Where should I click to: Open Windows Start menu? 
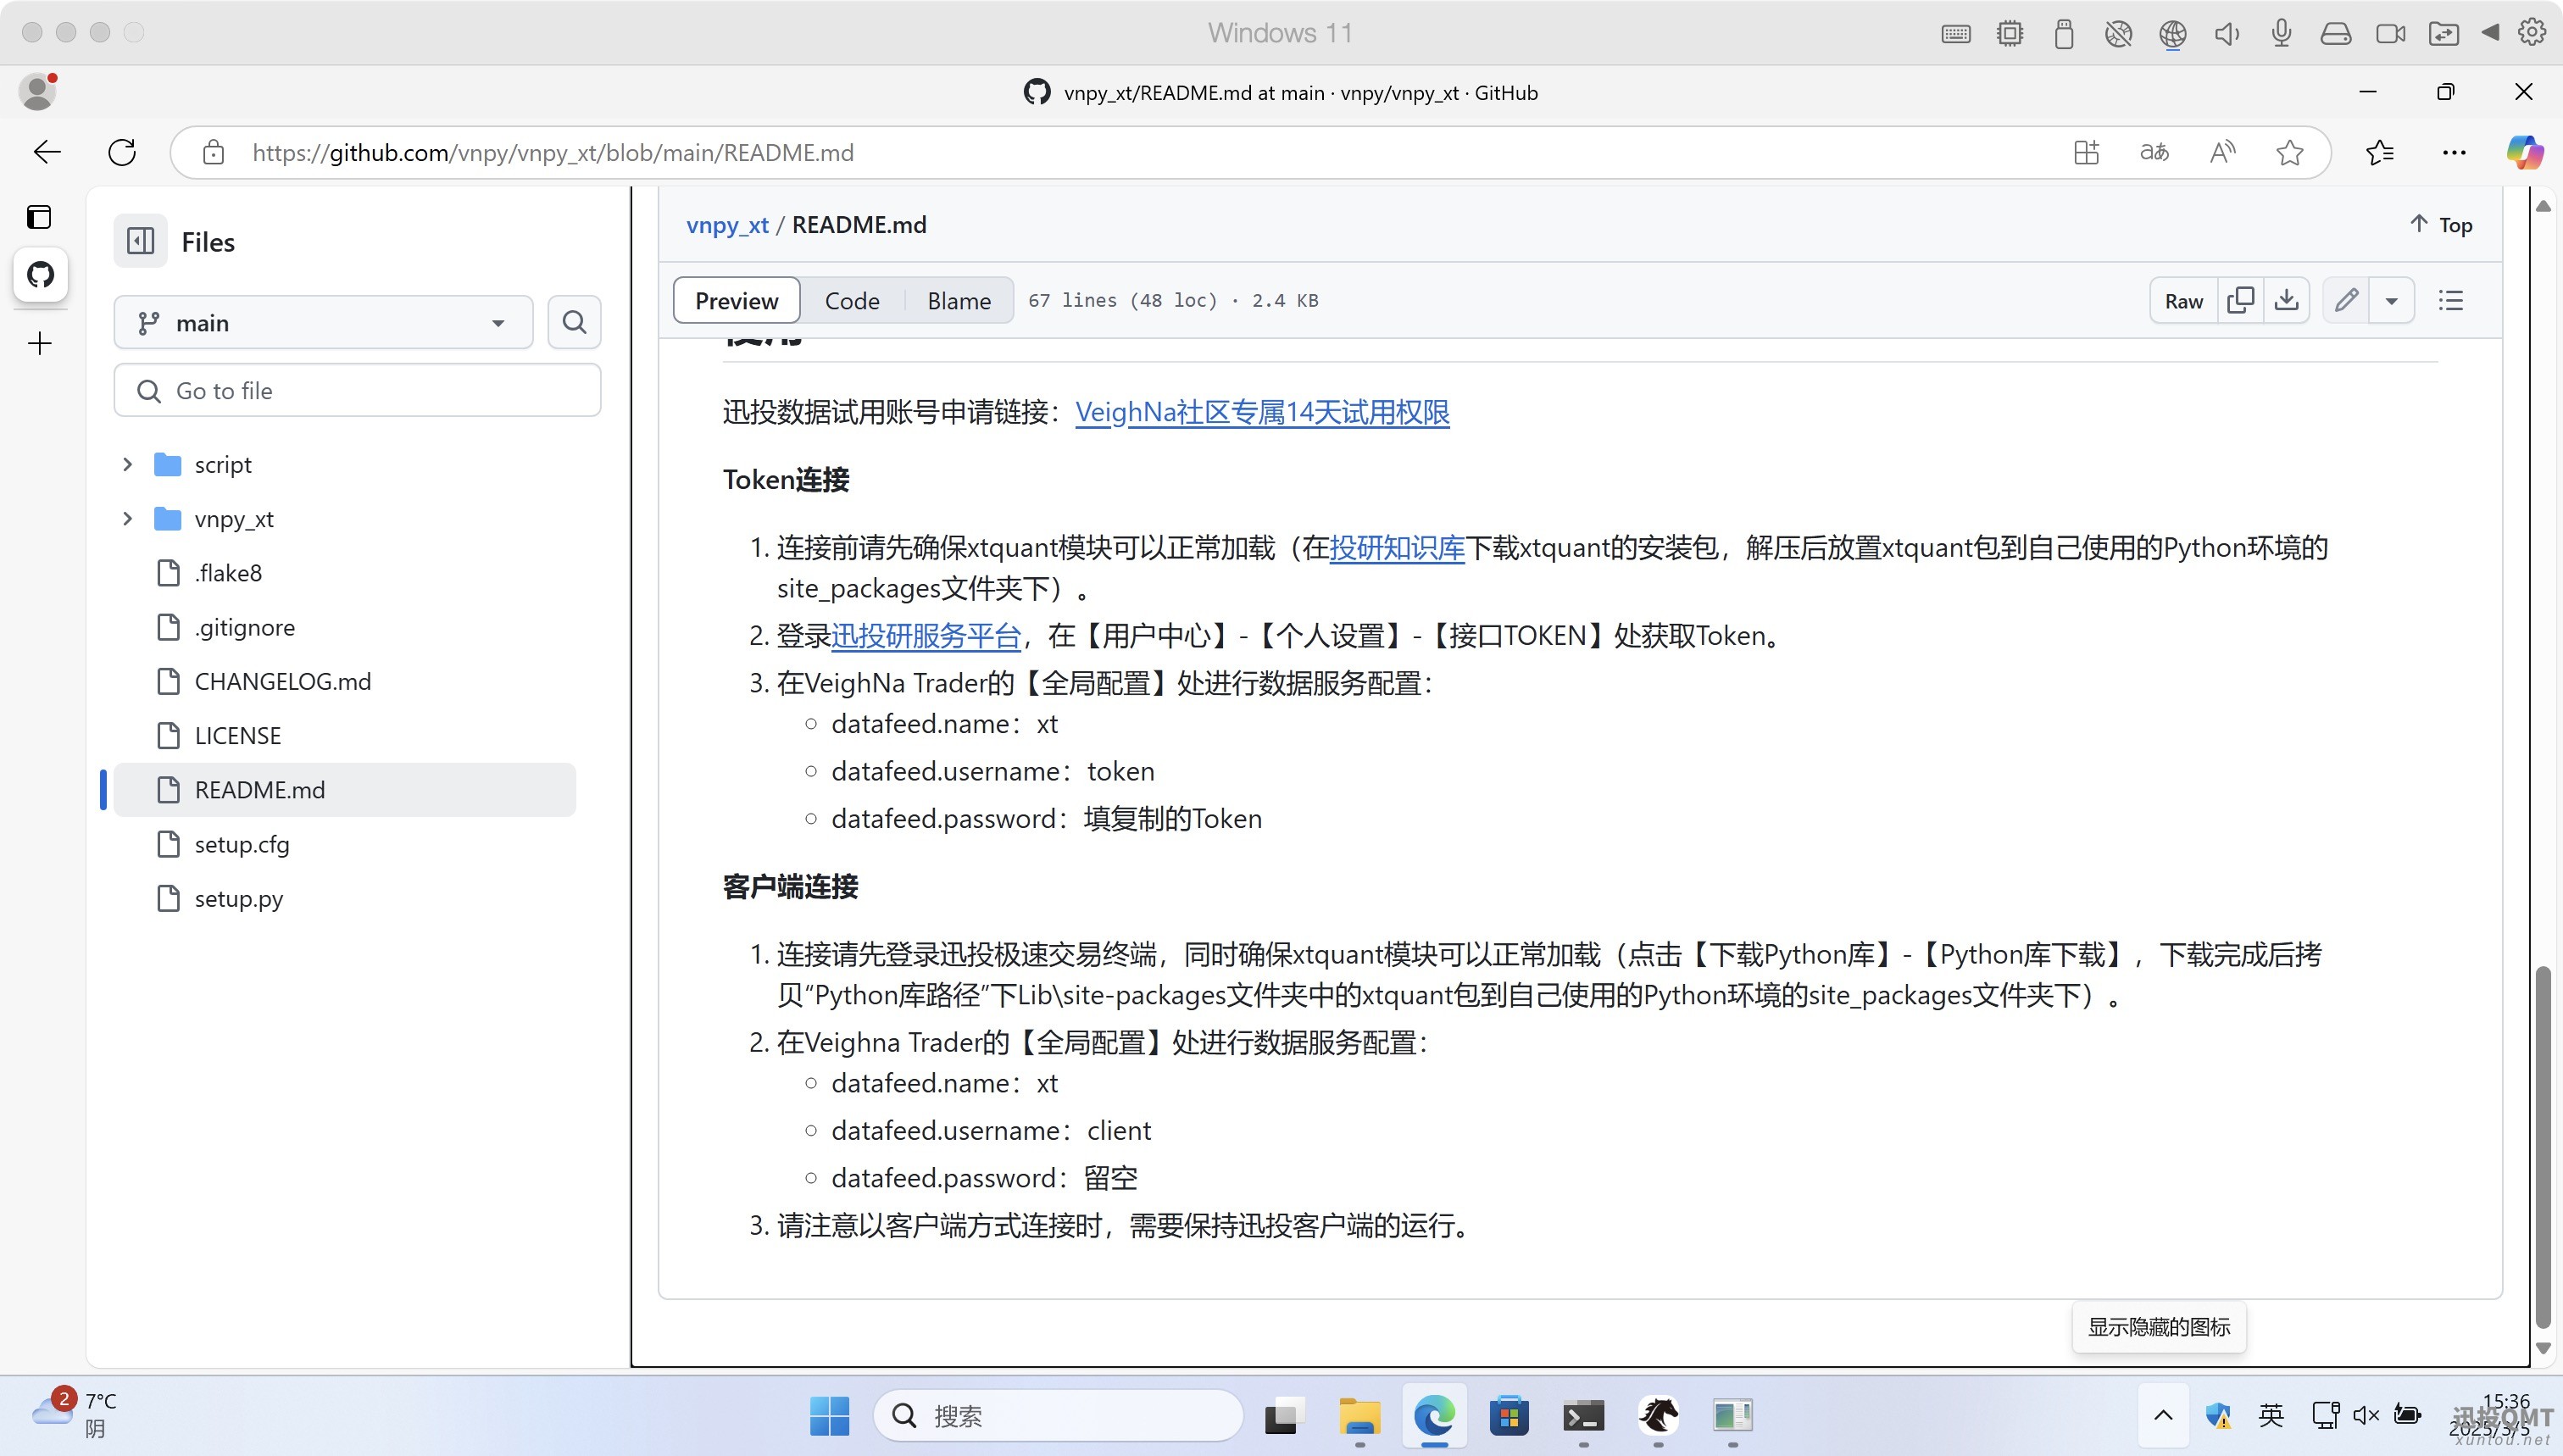829,1415
